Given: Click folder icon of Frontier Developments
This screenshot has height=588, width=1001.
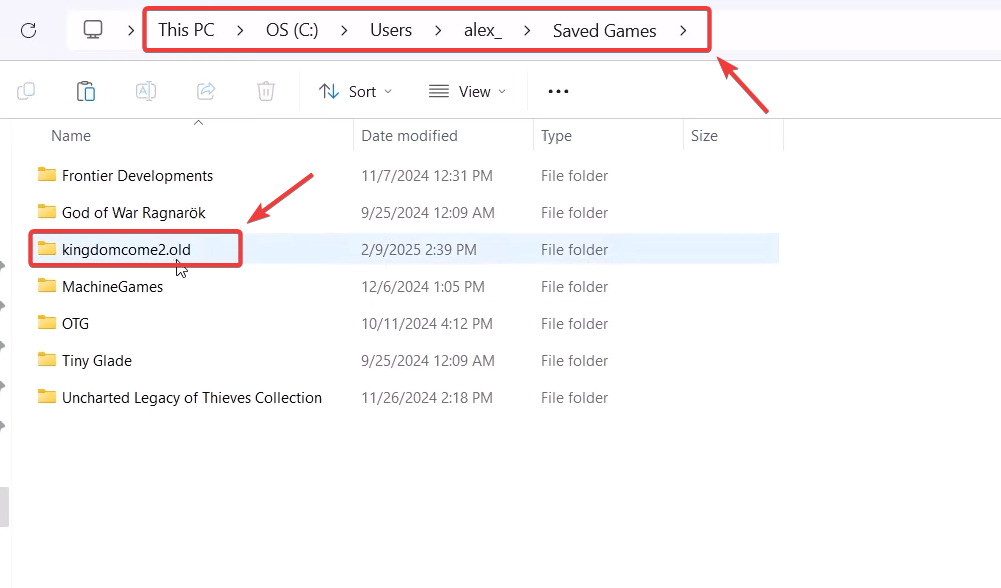Looking at the screenshot, I should 47,174.
